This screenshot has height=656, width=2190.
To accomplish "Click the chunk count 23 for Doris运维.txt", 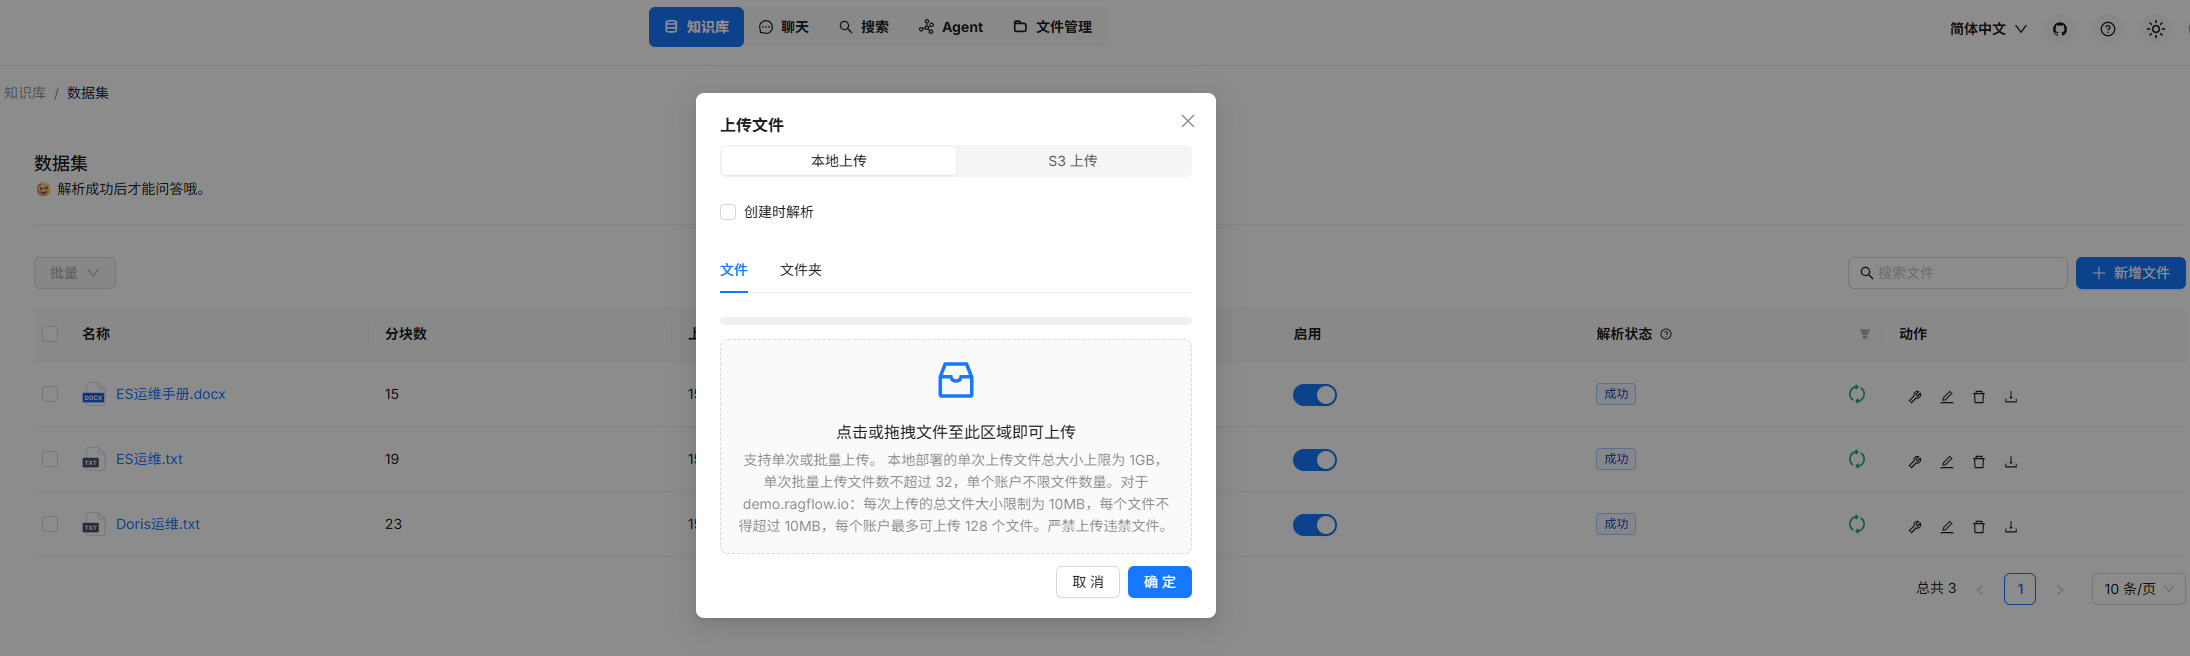I will coord(393,524).
